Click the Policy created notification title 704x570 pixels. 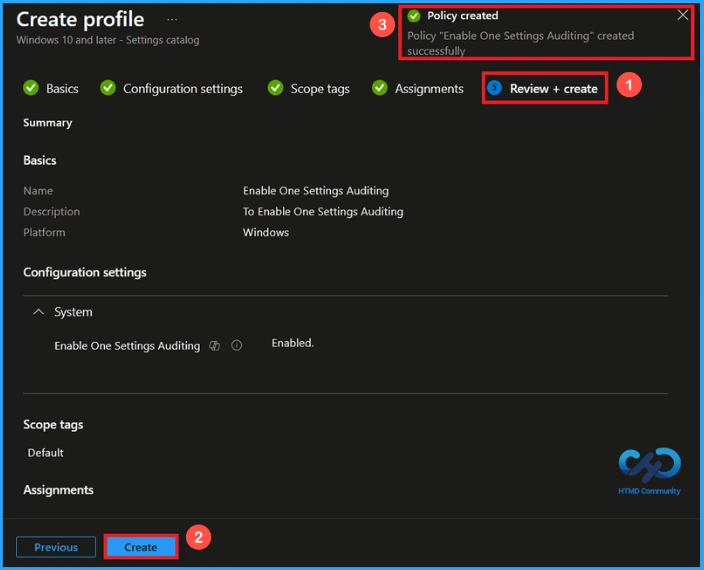pos(462,16)
